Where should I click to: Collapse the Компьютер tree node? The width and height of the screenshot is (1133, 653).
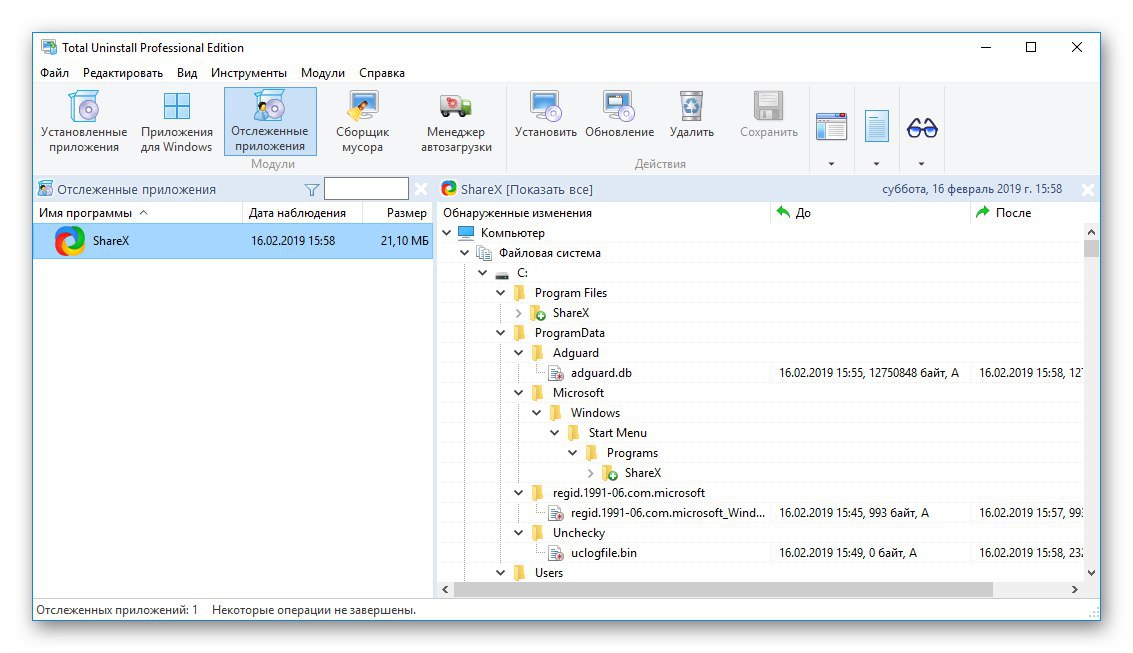447,233
